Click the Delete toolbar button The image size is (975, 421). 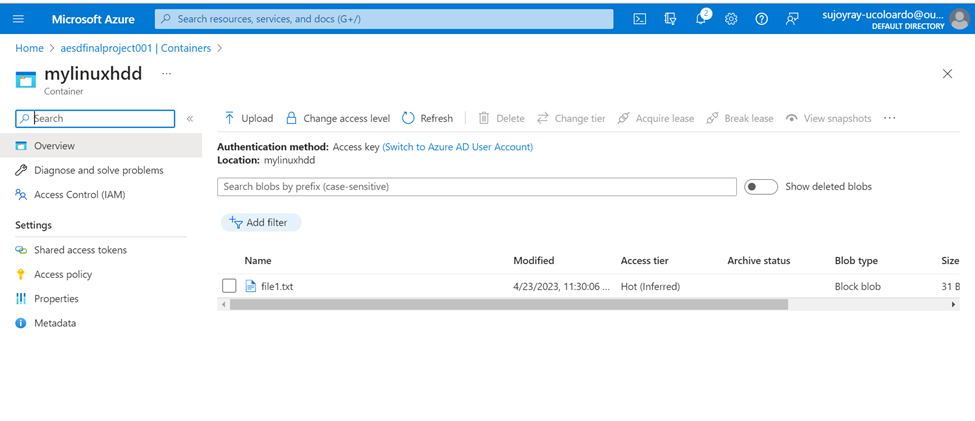click(x=501, y=118)
